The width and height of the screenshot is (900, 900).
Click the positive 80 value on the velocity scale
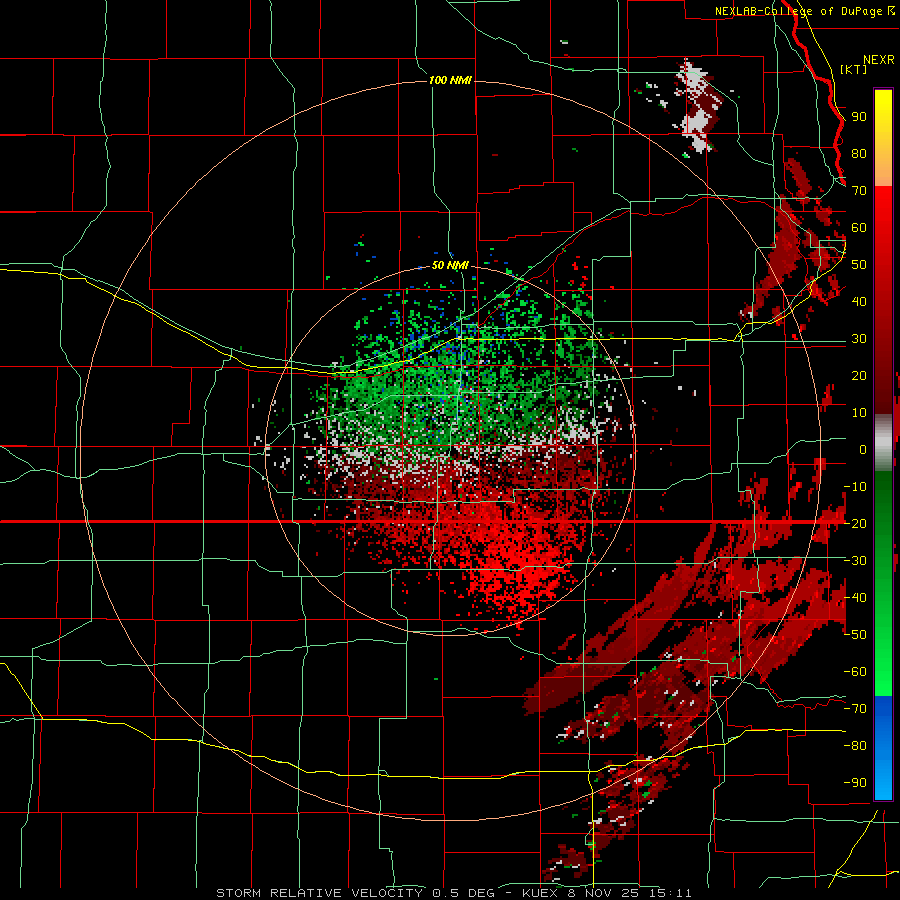pos(859,154)
